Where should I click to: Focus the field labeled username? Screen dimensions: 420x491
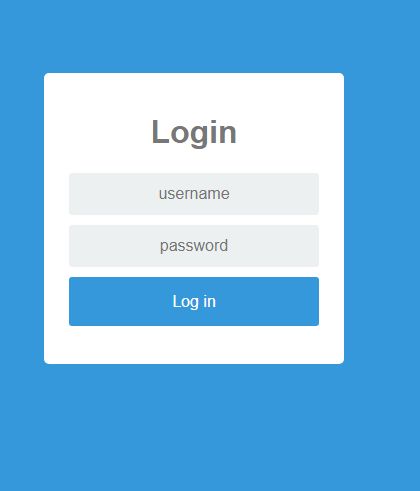(194, 194)
